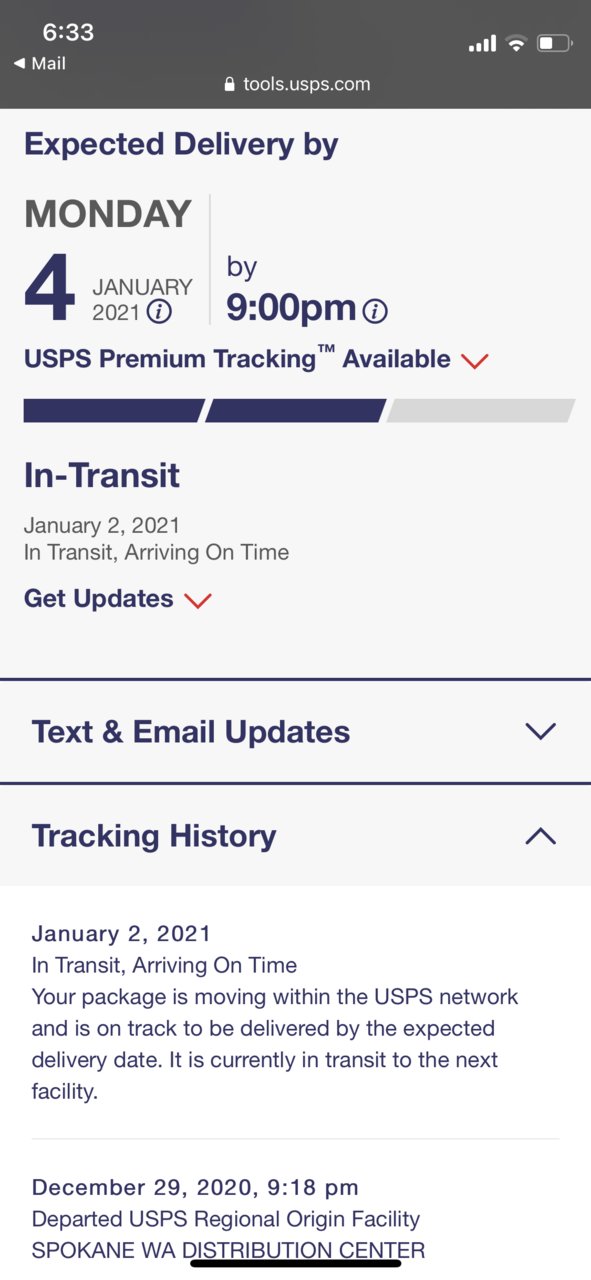The height and width of the screenshot is (1280, 591).
Task: Select the Tracking History section header
Action: pyautogui.click(x=295, y=835)
